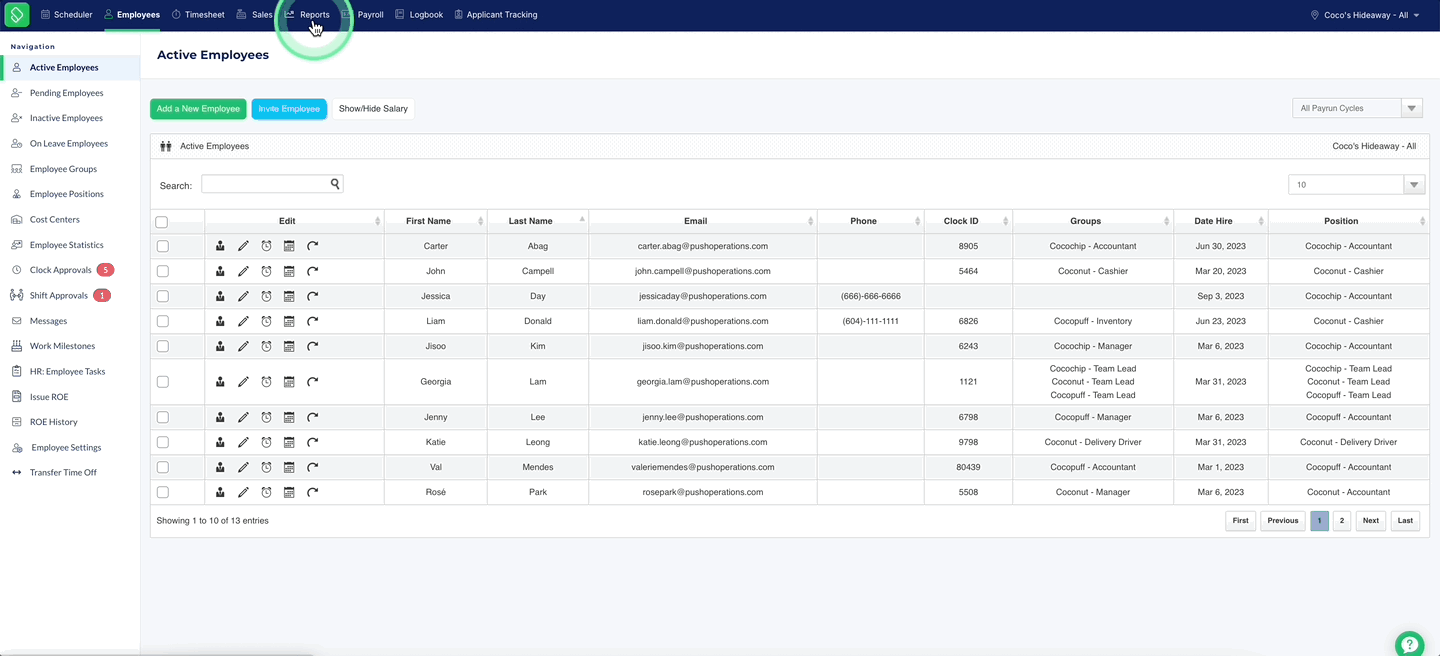Screen dimensions: 1440x656
Task: Click the Last pagination button
Action: pos(1405,520)
